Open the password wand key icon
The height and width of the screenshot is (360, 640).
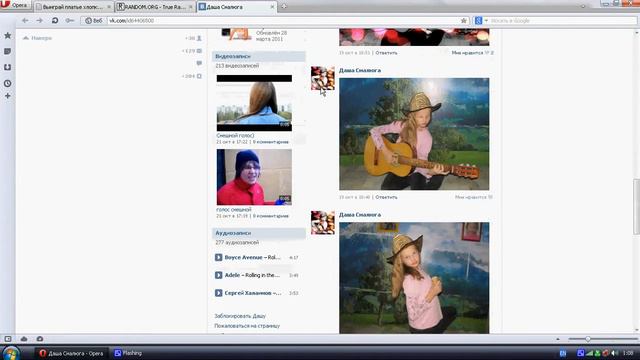[x=70, y=20]
